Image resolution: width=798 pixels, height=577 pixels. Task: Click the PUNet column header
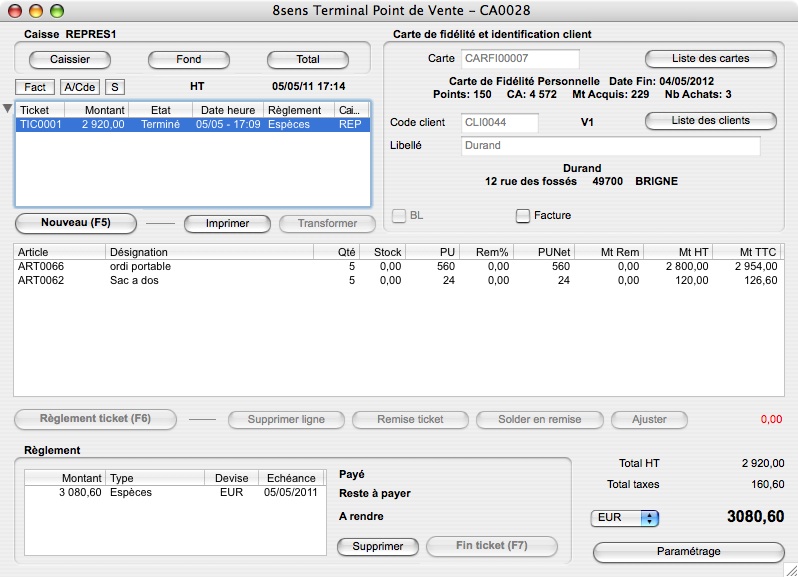click(545, 252)
